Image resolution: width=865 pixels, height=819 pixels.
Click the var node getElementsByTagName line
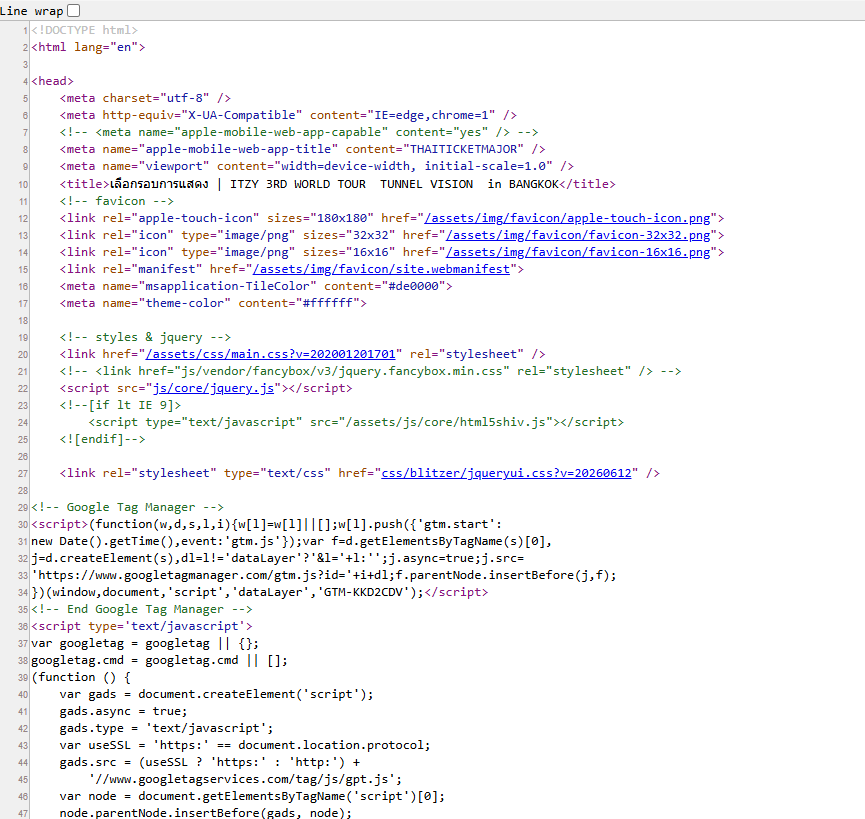tap(252, 797)
